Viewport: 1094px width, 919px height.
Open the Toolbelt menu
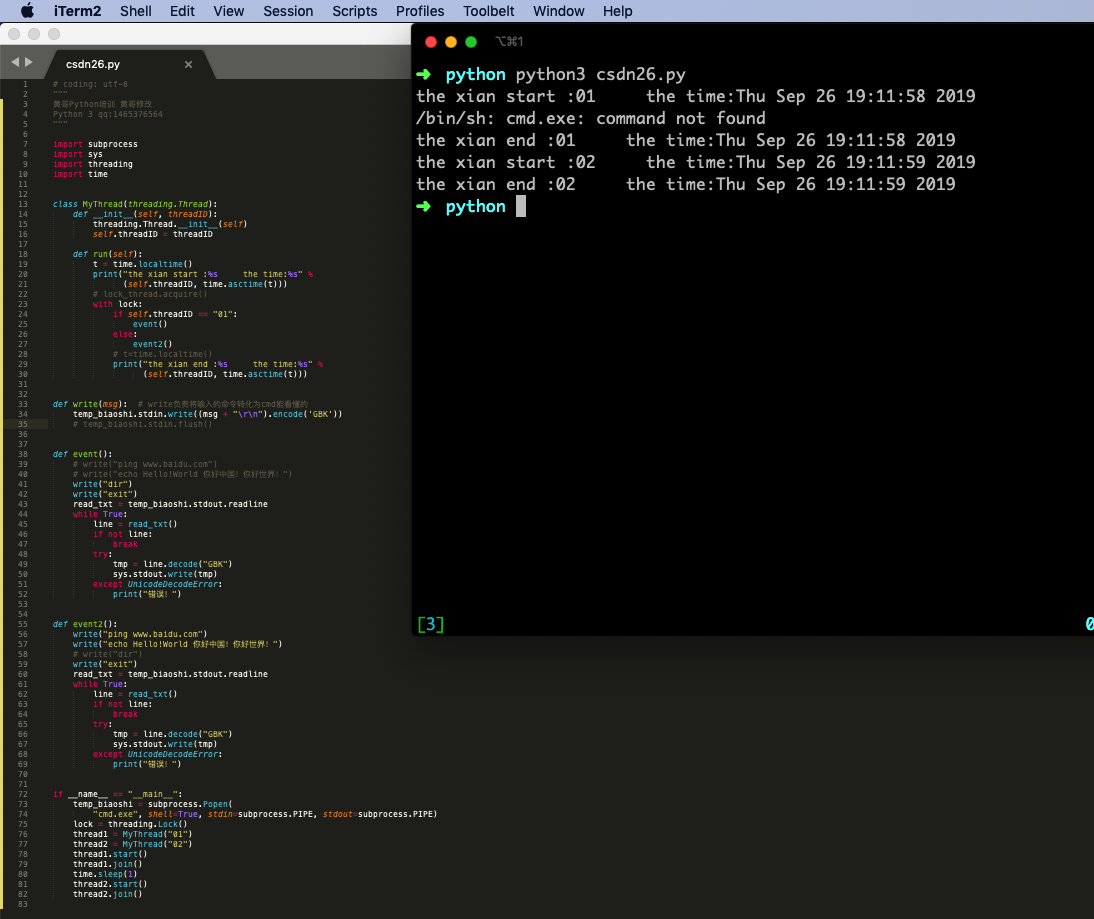tap(488, 11)
